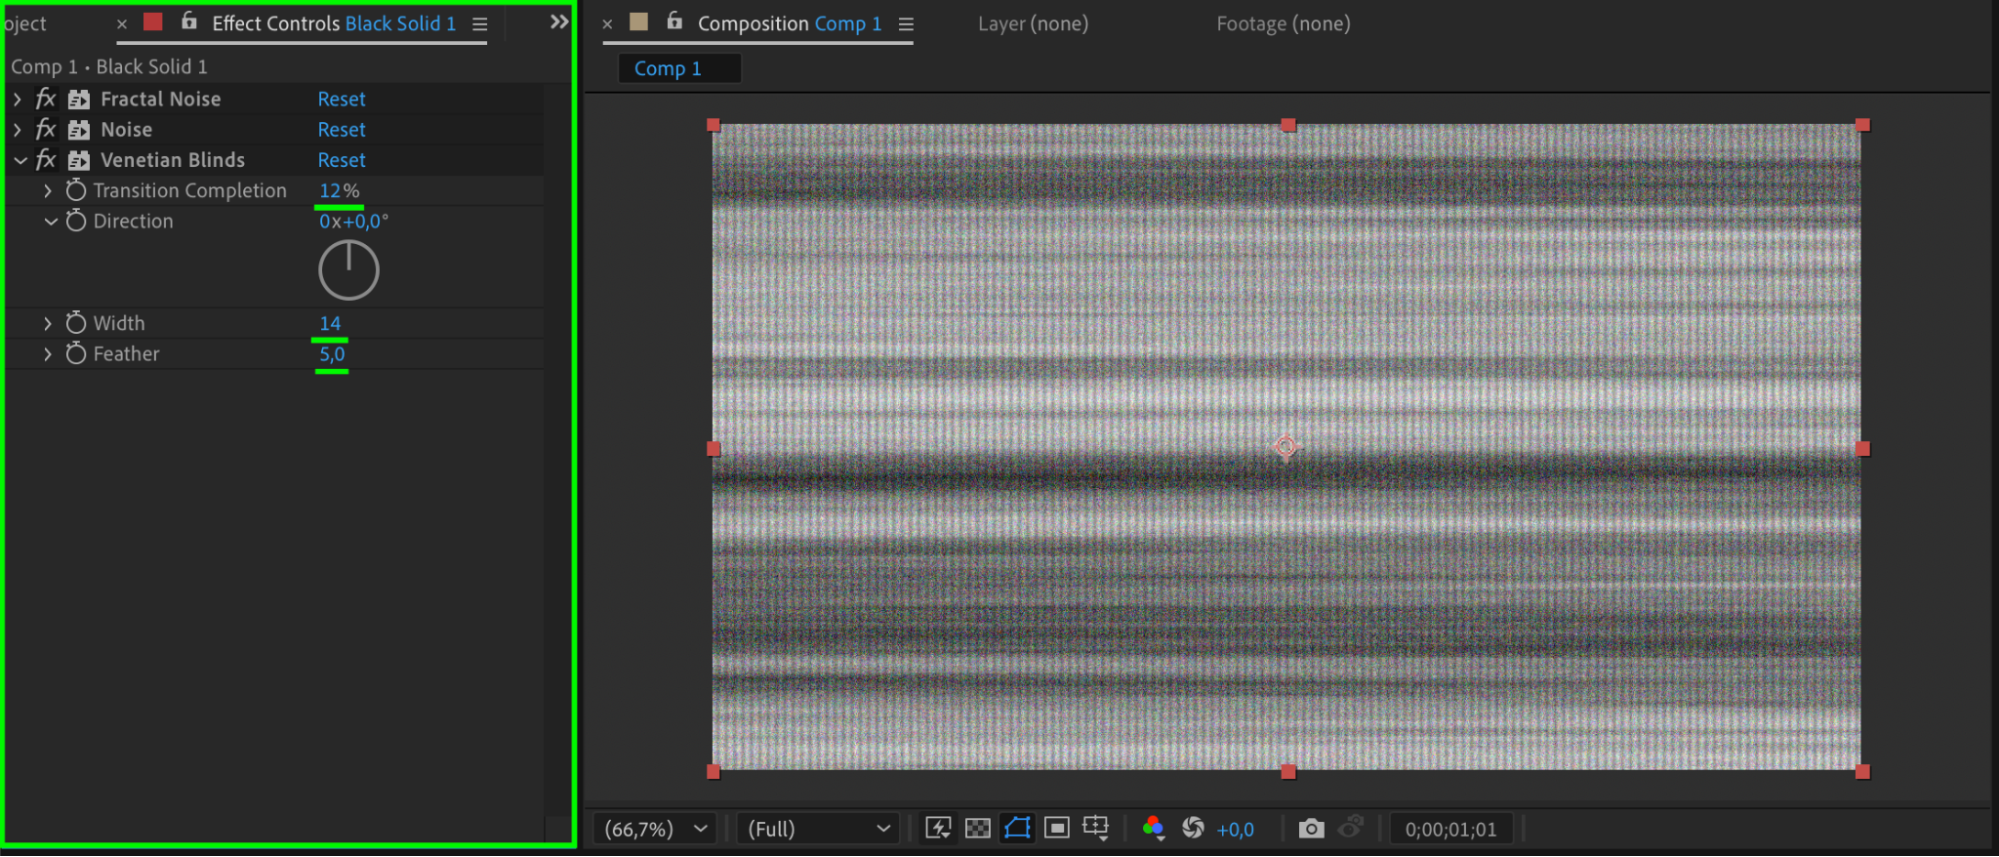Expand the Fractal Noise effect

pos(18,99)
